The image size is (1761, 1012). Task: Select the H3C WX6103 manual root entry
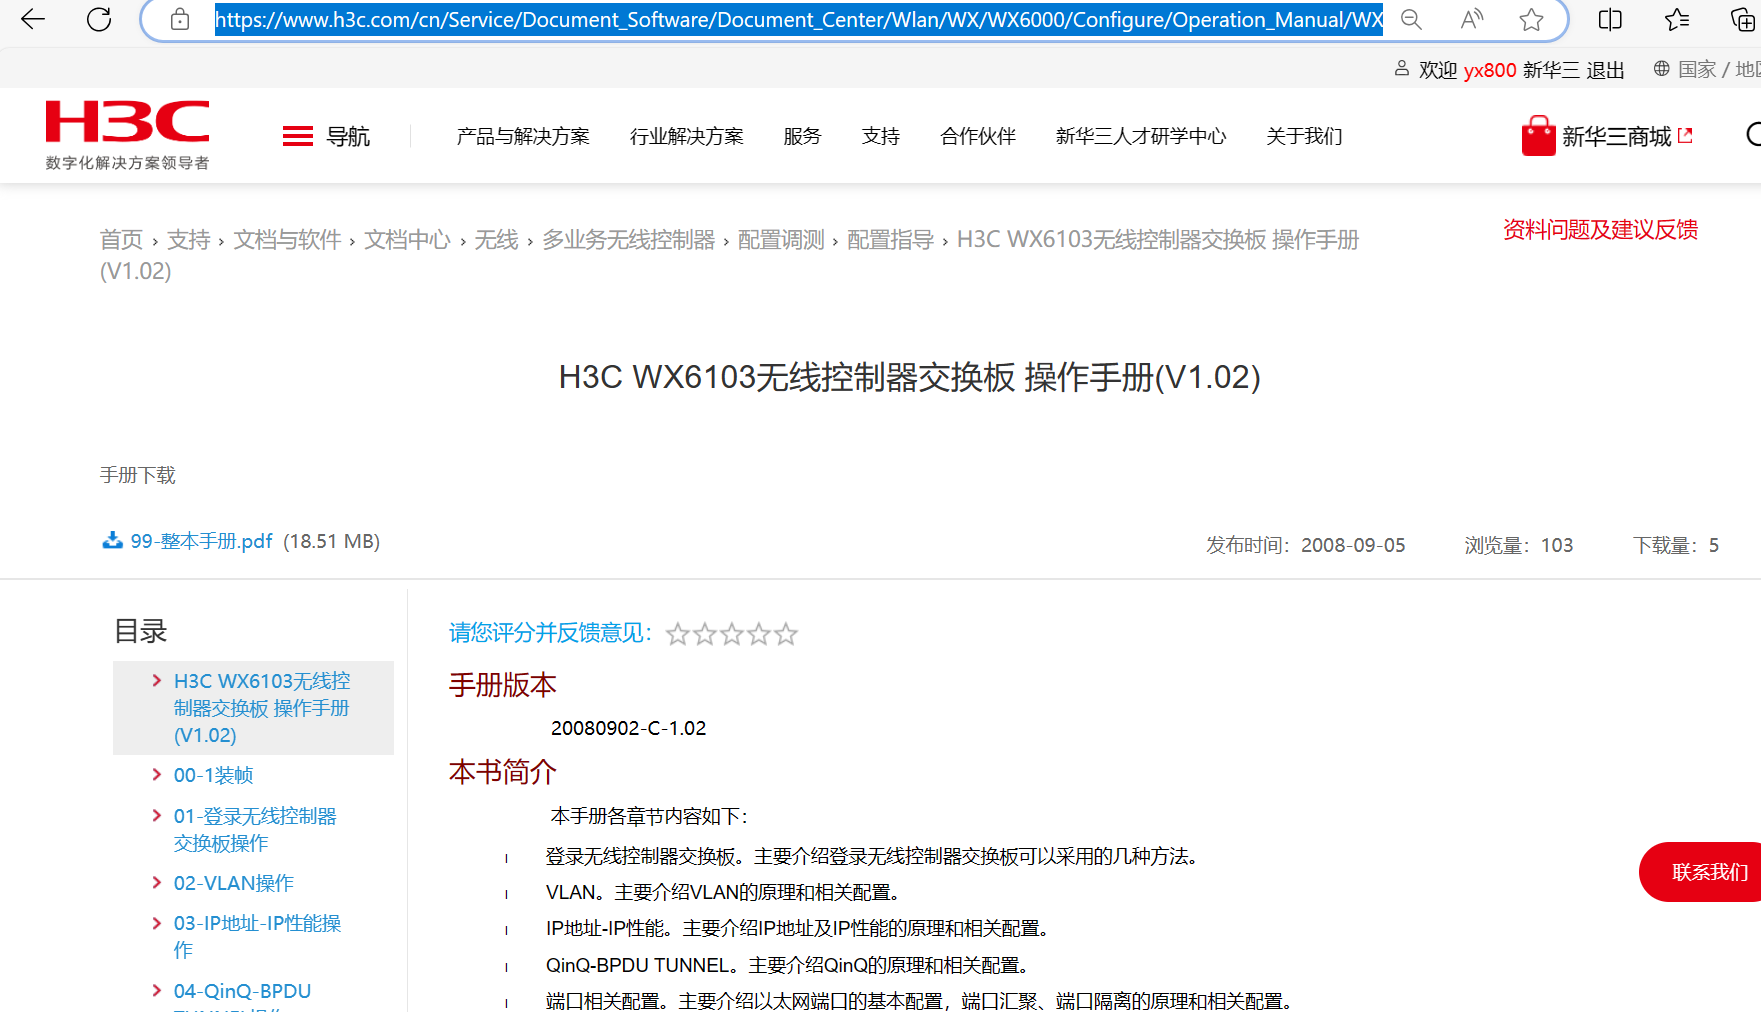point(262,708)
